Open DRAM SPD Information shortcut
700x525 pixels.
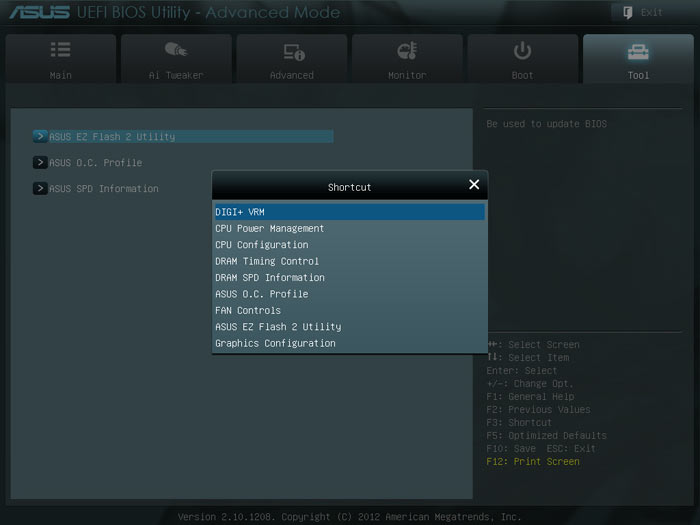coord(350,278)
